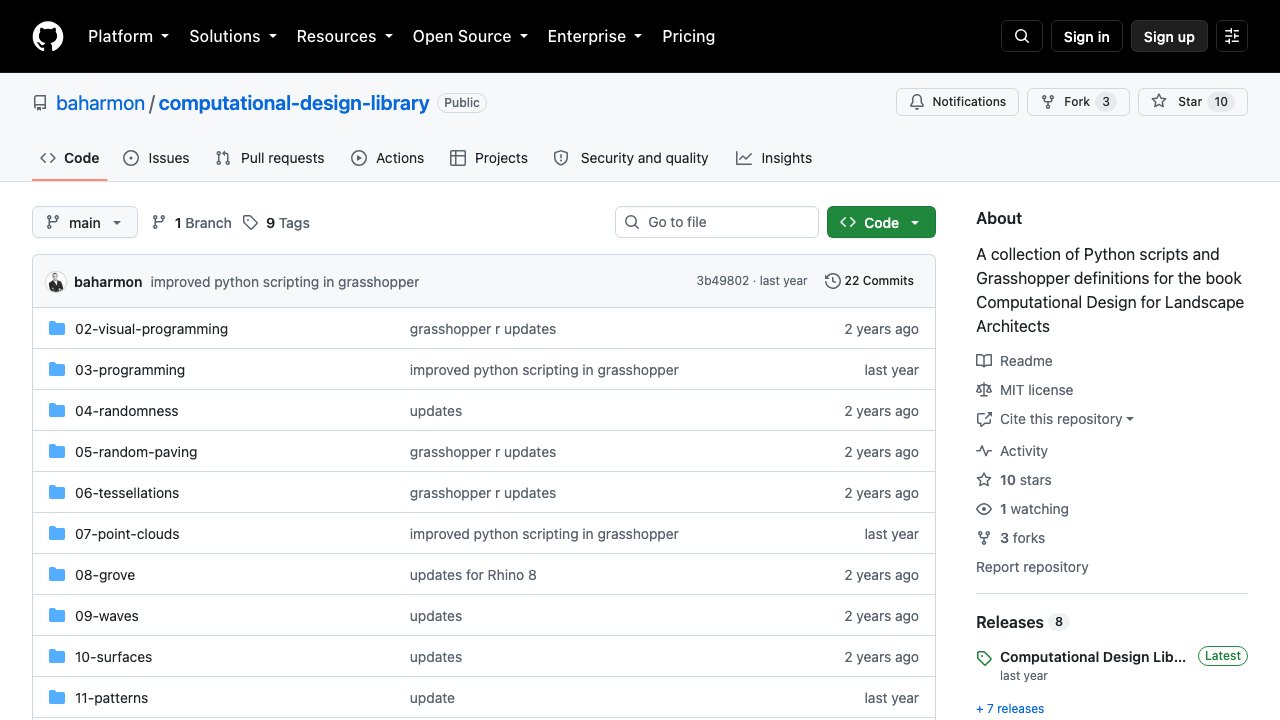Click the fork icon beside 3 forks
This screenshot has width=1280, height=720.
click(984, 538)
